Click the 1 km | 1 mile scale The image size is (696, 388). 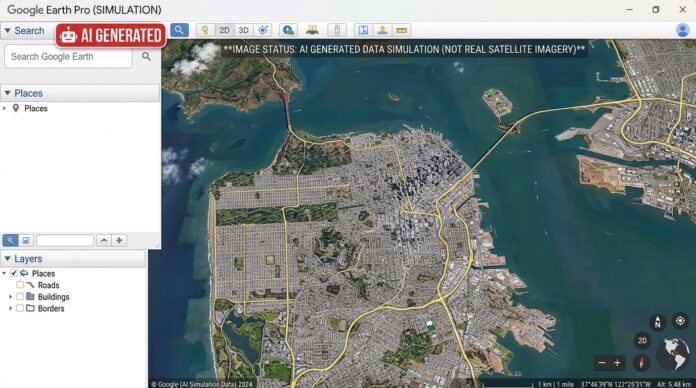pos(555,384)
